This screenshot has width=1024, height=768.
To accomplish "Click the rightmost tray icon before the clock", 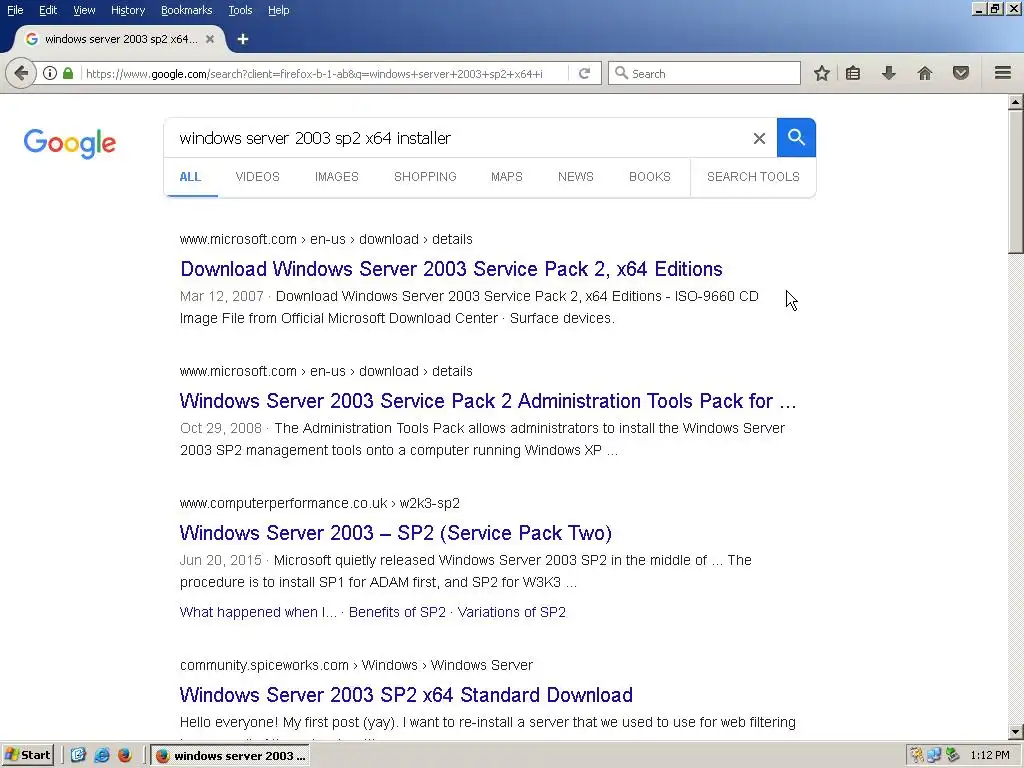I will [x=953, y=756].
